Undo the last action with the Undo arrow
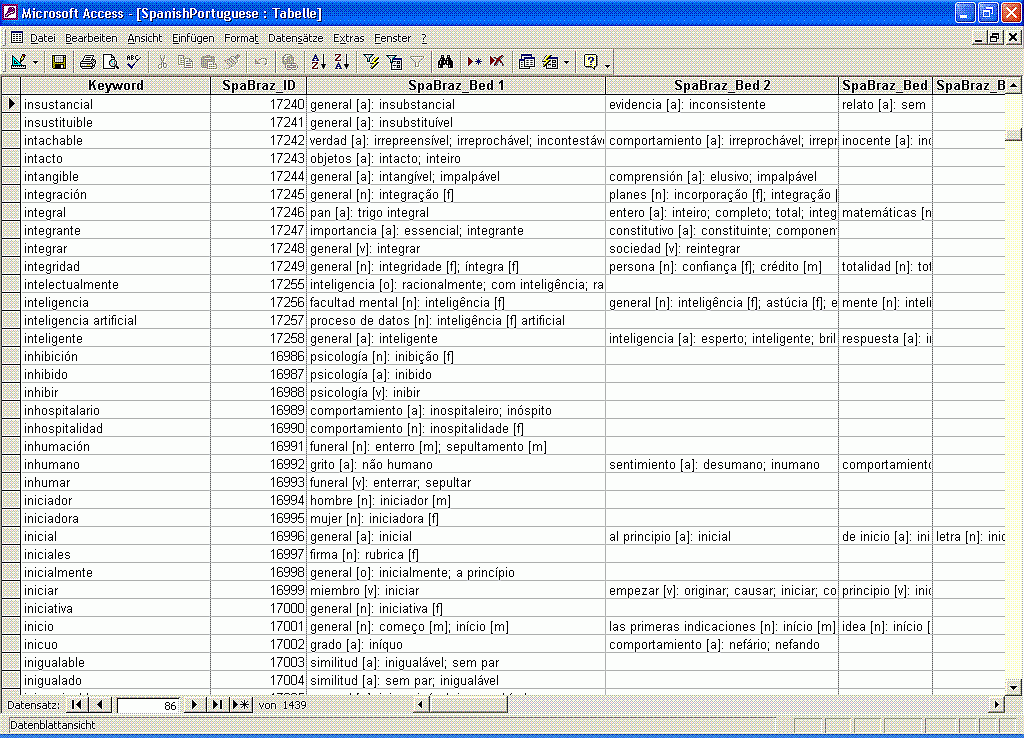 pos(261,62)
